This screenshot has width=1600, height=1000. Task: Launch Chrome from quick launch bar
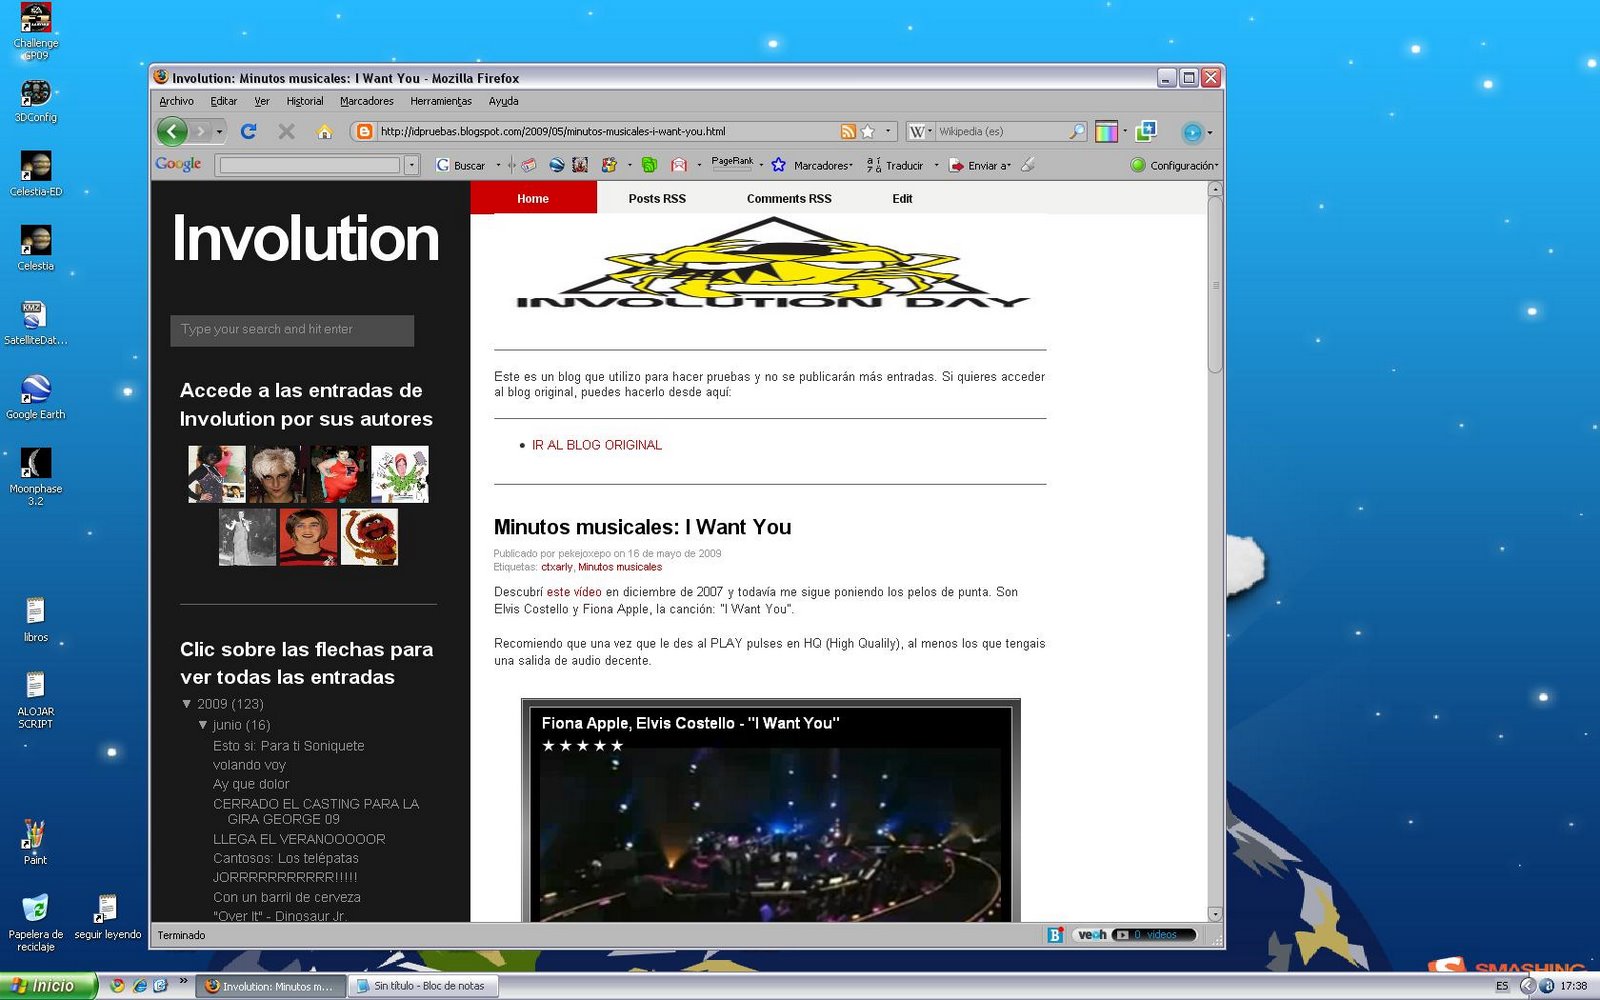point(117,986)
